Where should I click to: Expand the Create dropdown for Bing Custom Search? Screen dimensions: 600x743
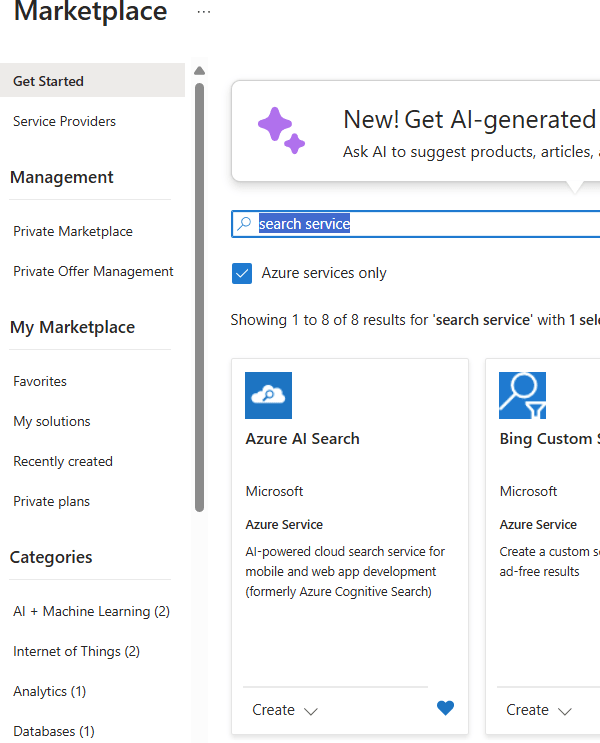pos(564,711)
